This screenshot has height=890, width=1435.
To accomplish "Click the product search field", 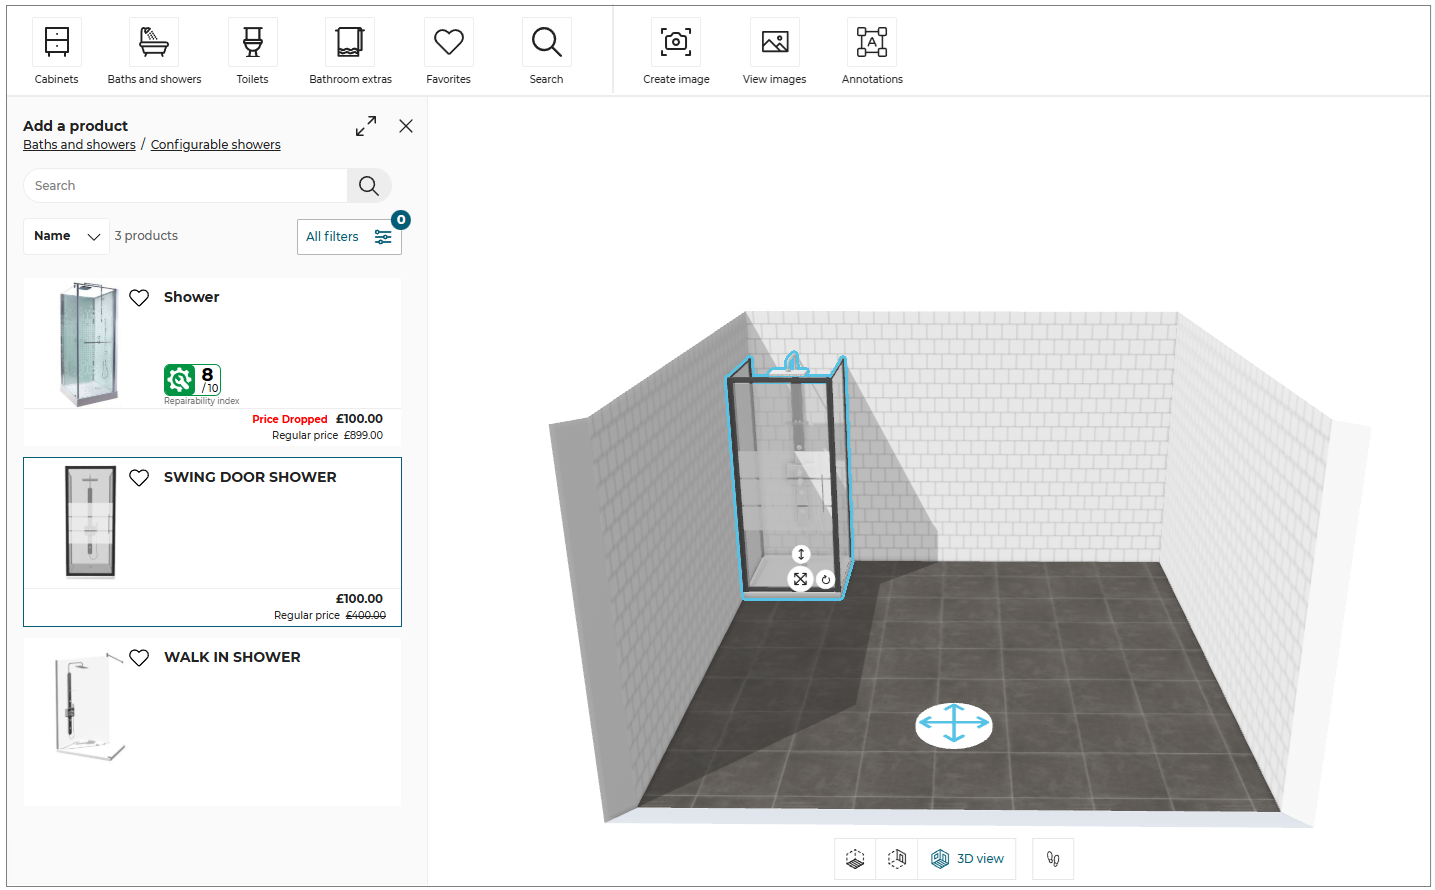I will point(185,186).
